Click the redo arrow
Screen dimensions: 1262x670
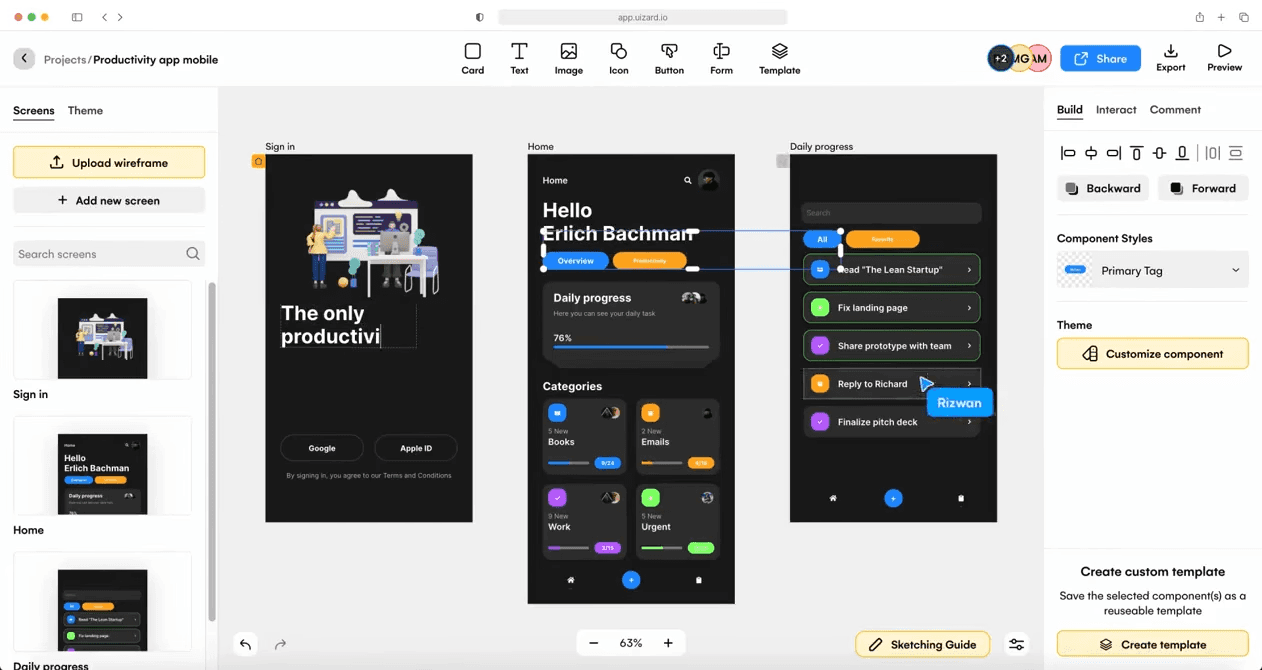pyautogui.click(x=280, y=644)
